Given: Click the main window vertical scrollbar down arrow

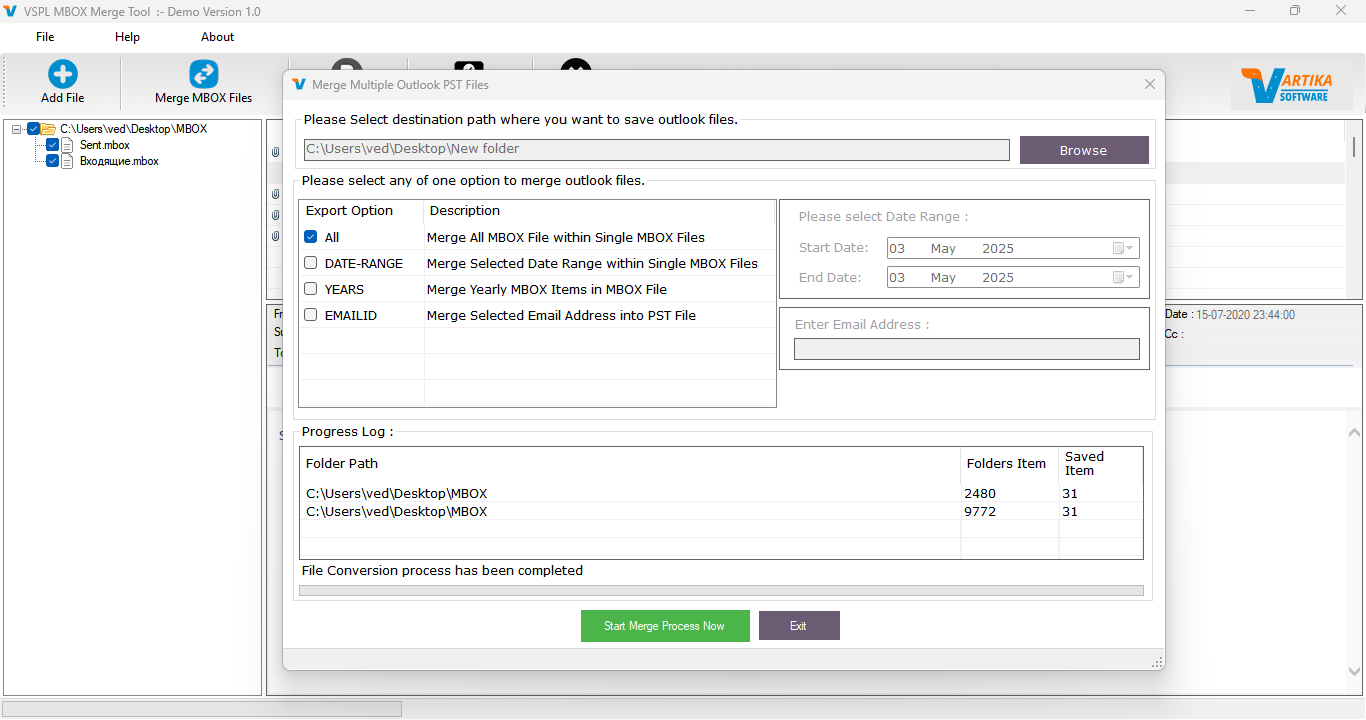Looking at the screenshot, I should pyautogui.click(x=1355, y=672).
